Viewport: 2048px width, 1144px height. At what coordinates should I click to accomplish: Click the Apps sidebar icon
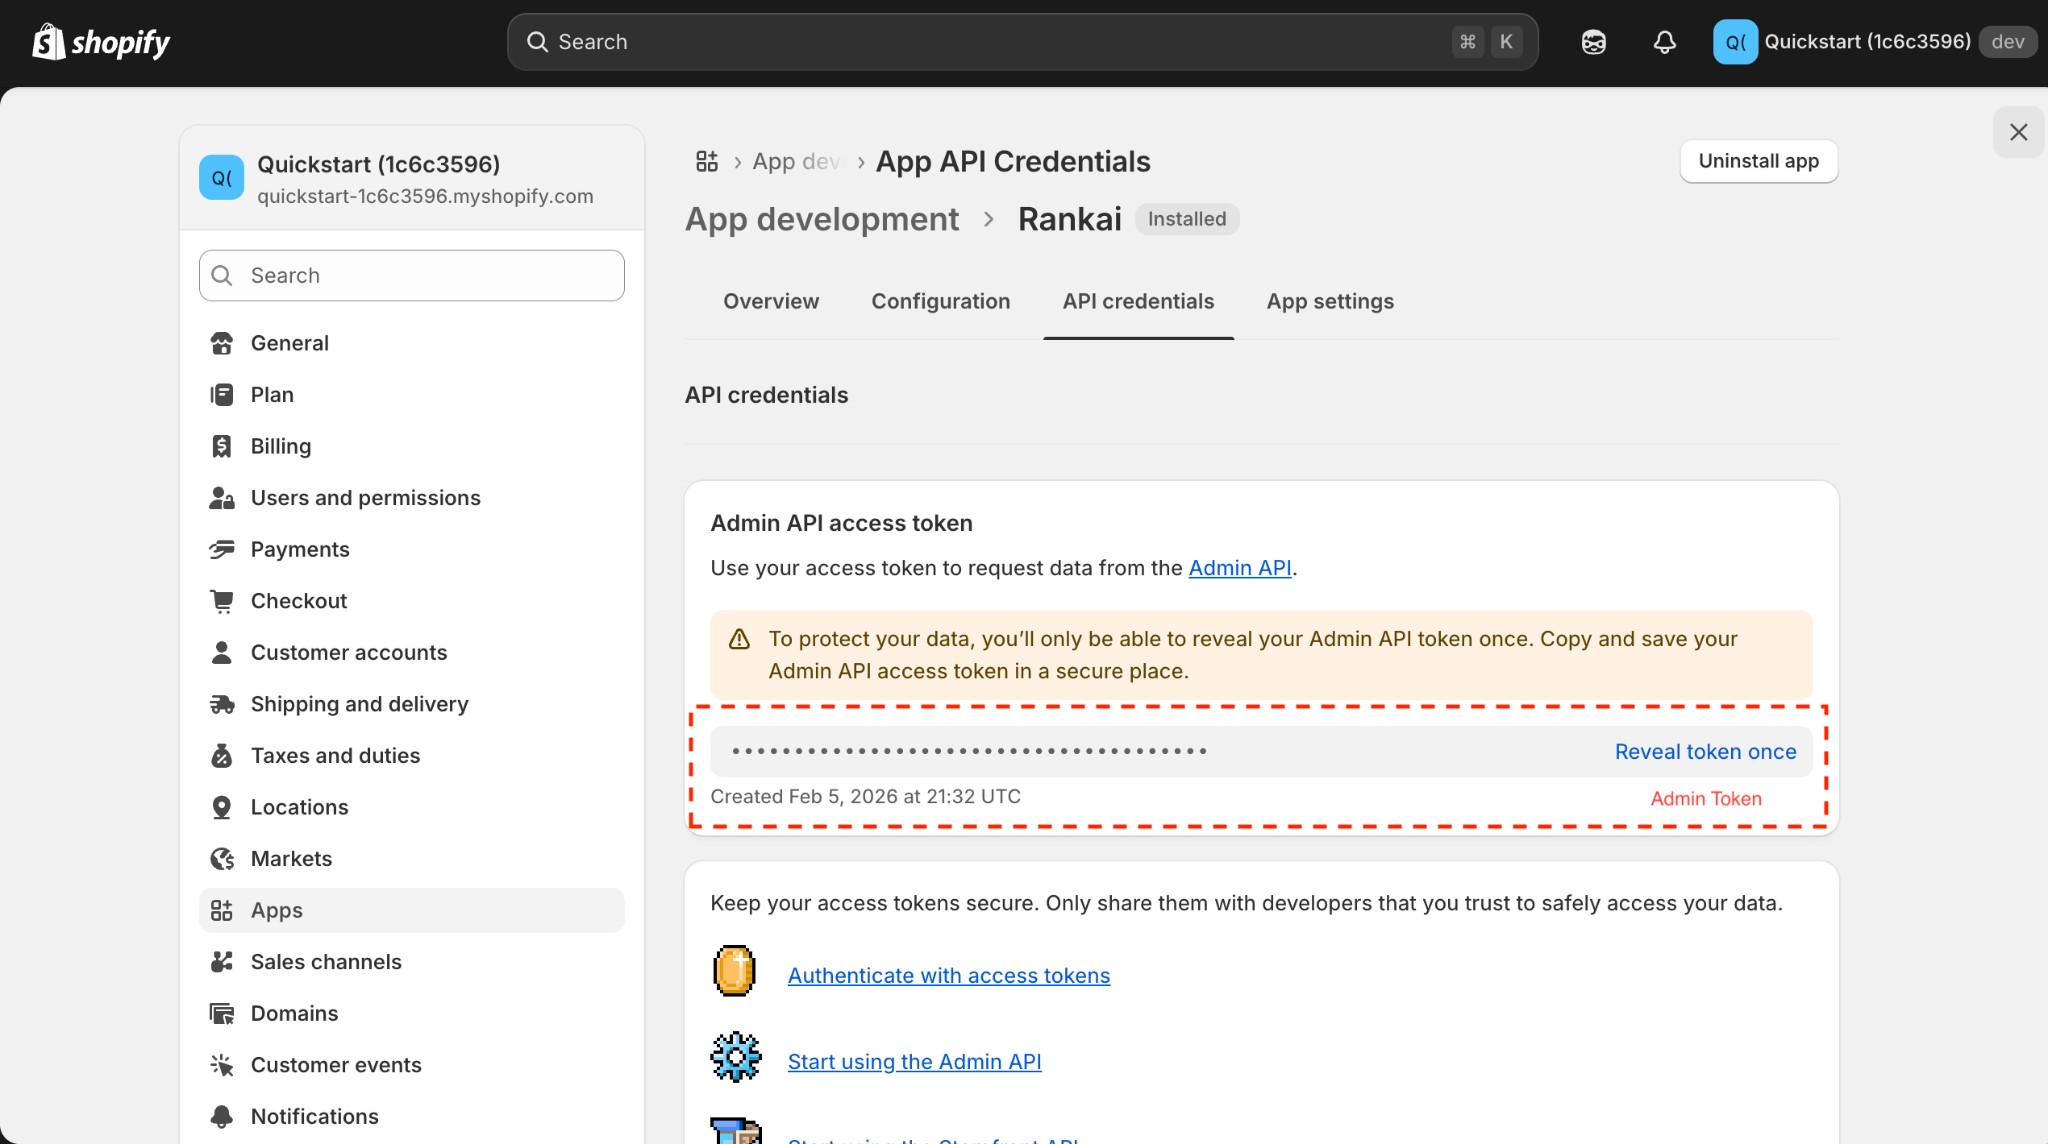[x=222, y=910]
